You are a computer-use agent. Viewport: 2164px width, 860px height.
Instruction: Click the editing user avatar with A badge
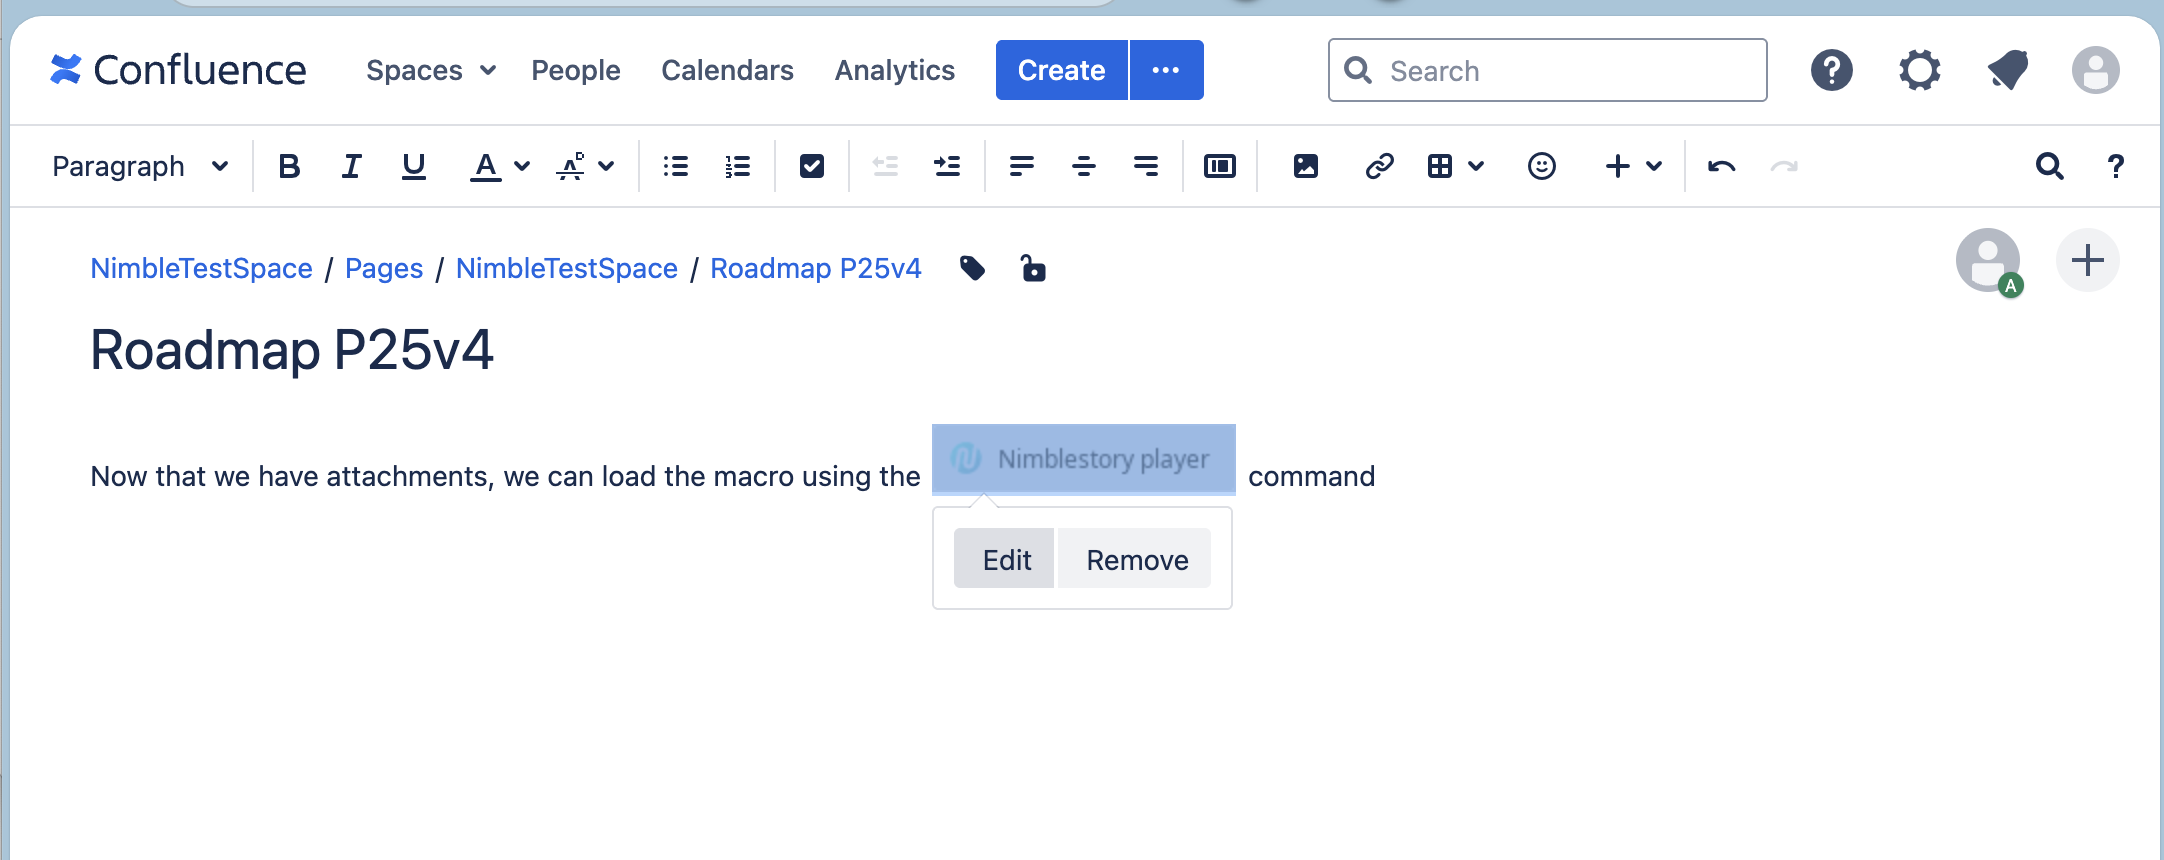(1989, 262)
